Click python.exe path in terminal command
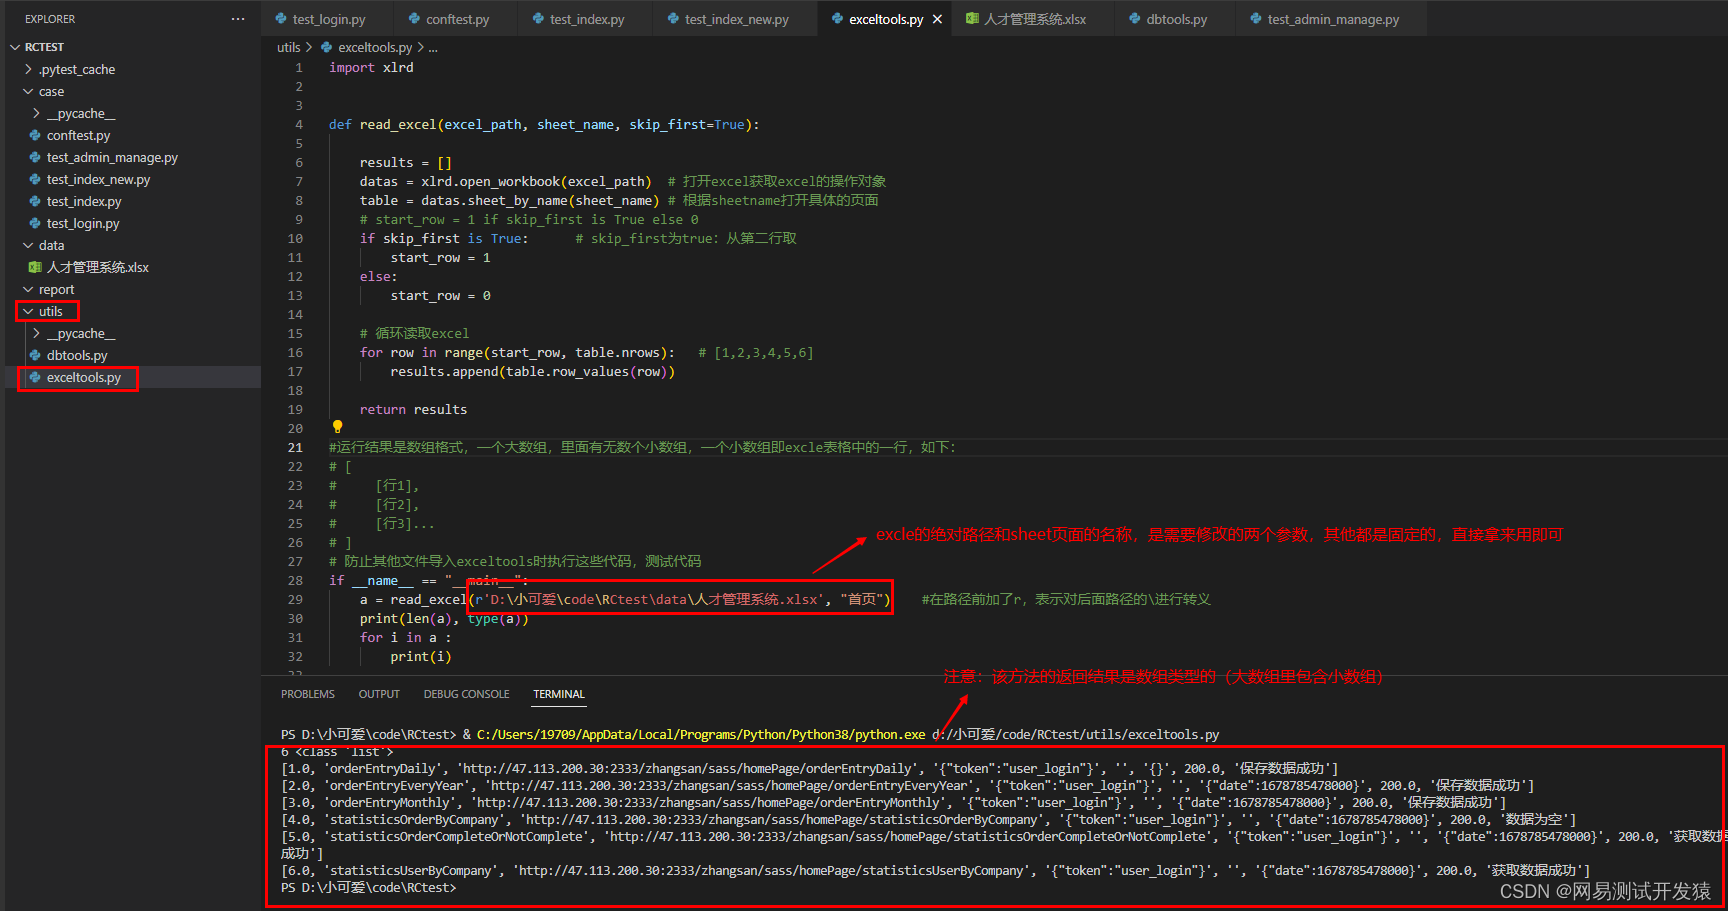 pyautogui.click(x=701, y=734)
